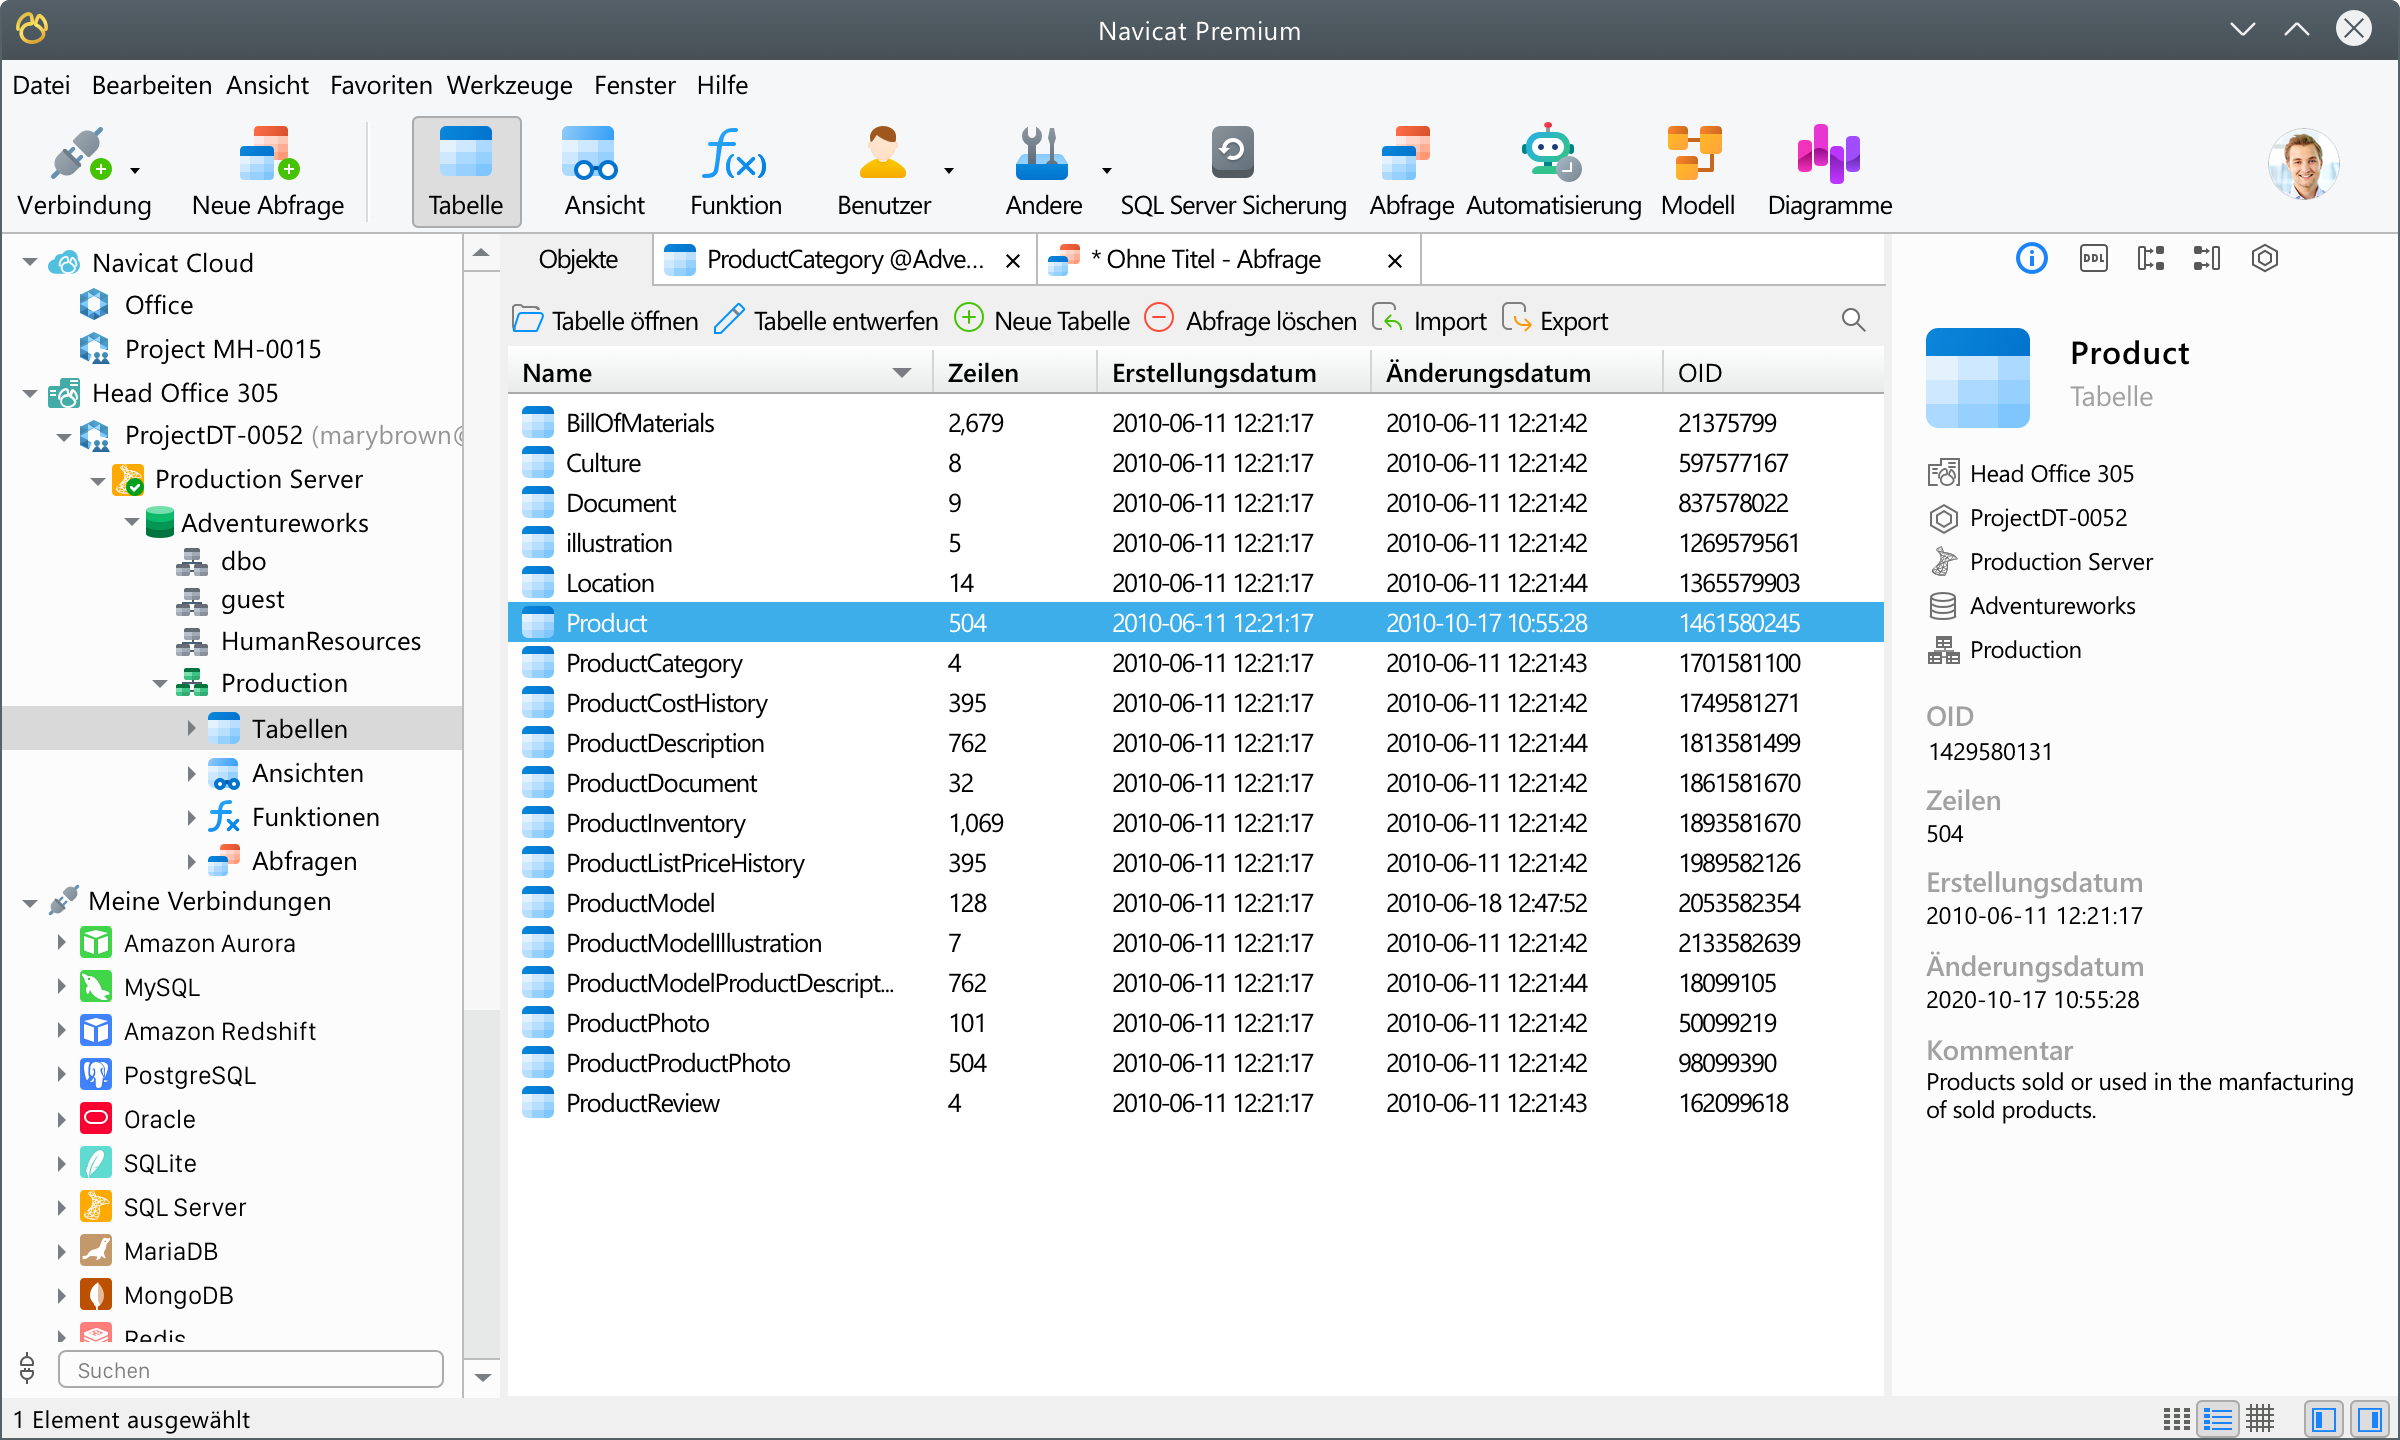Screen dimensions: 2400x1440
Task: Select the ProductInventory table row
Action: [1196, 823]
